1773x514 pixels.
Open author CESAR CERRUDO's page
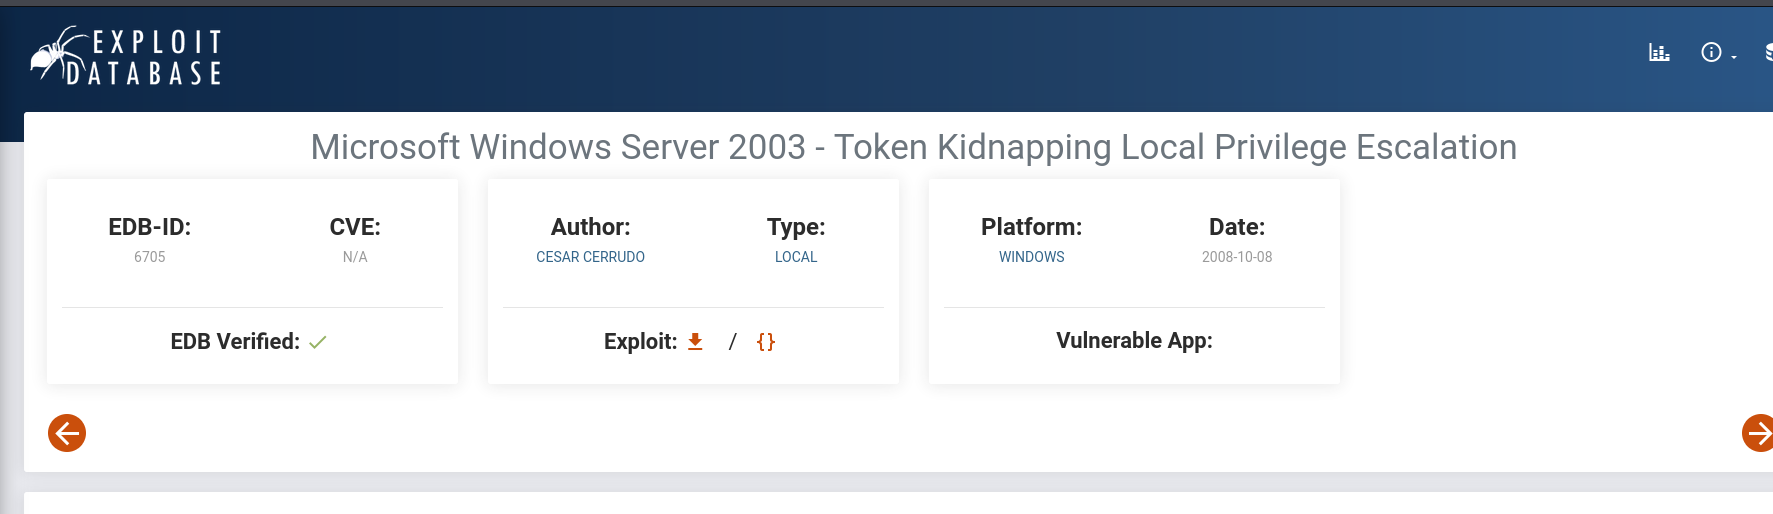pyautogui.click(x=590, y=257)
